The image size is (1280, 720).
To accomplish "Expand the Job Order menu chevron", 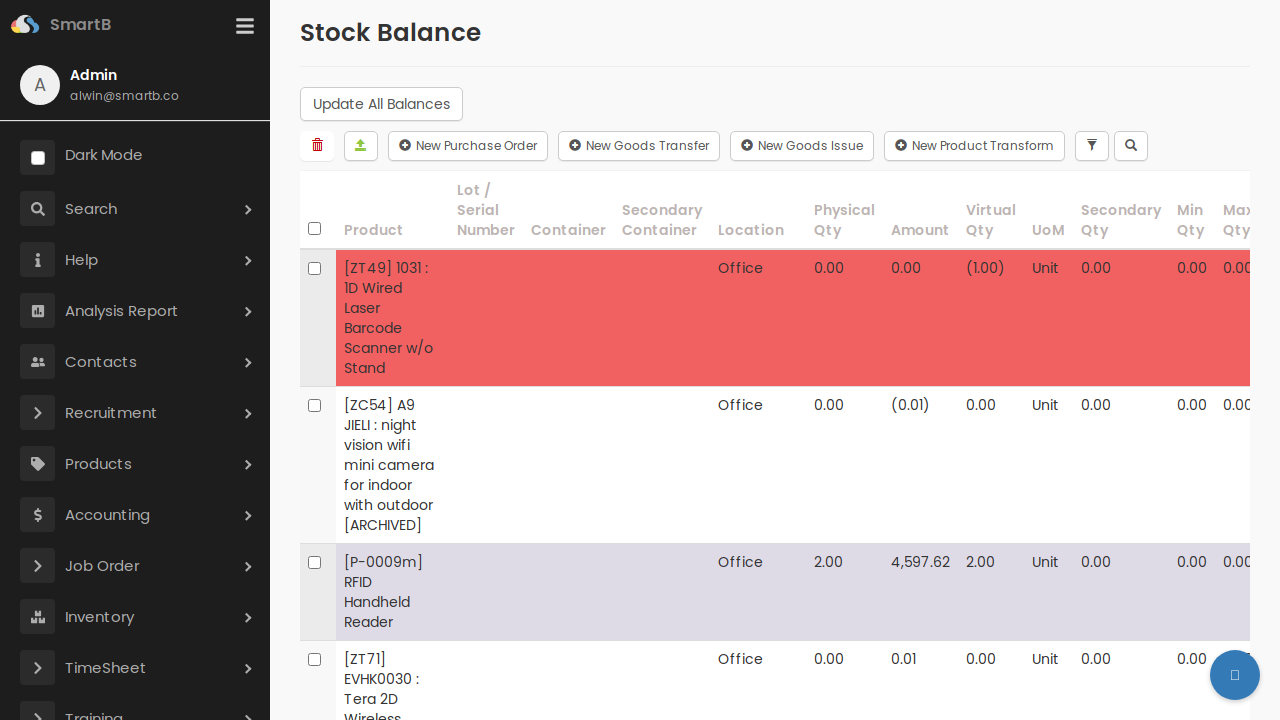I will click(x=248, y=566).
